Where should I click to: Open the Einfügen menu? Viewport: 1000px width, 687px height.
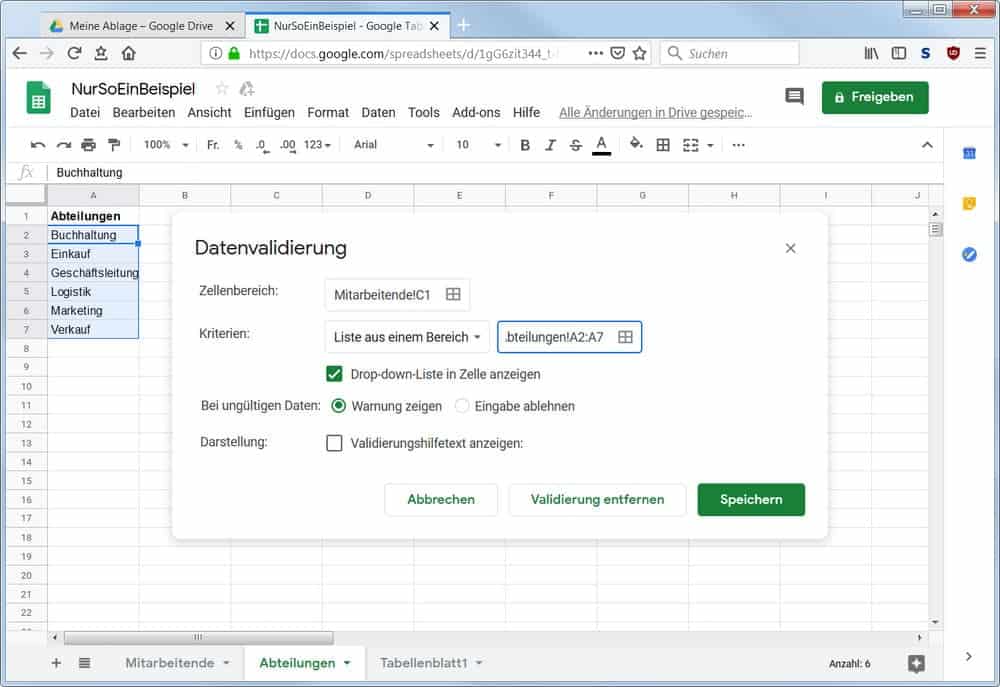coord(269,113)
